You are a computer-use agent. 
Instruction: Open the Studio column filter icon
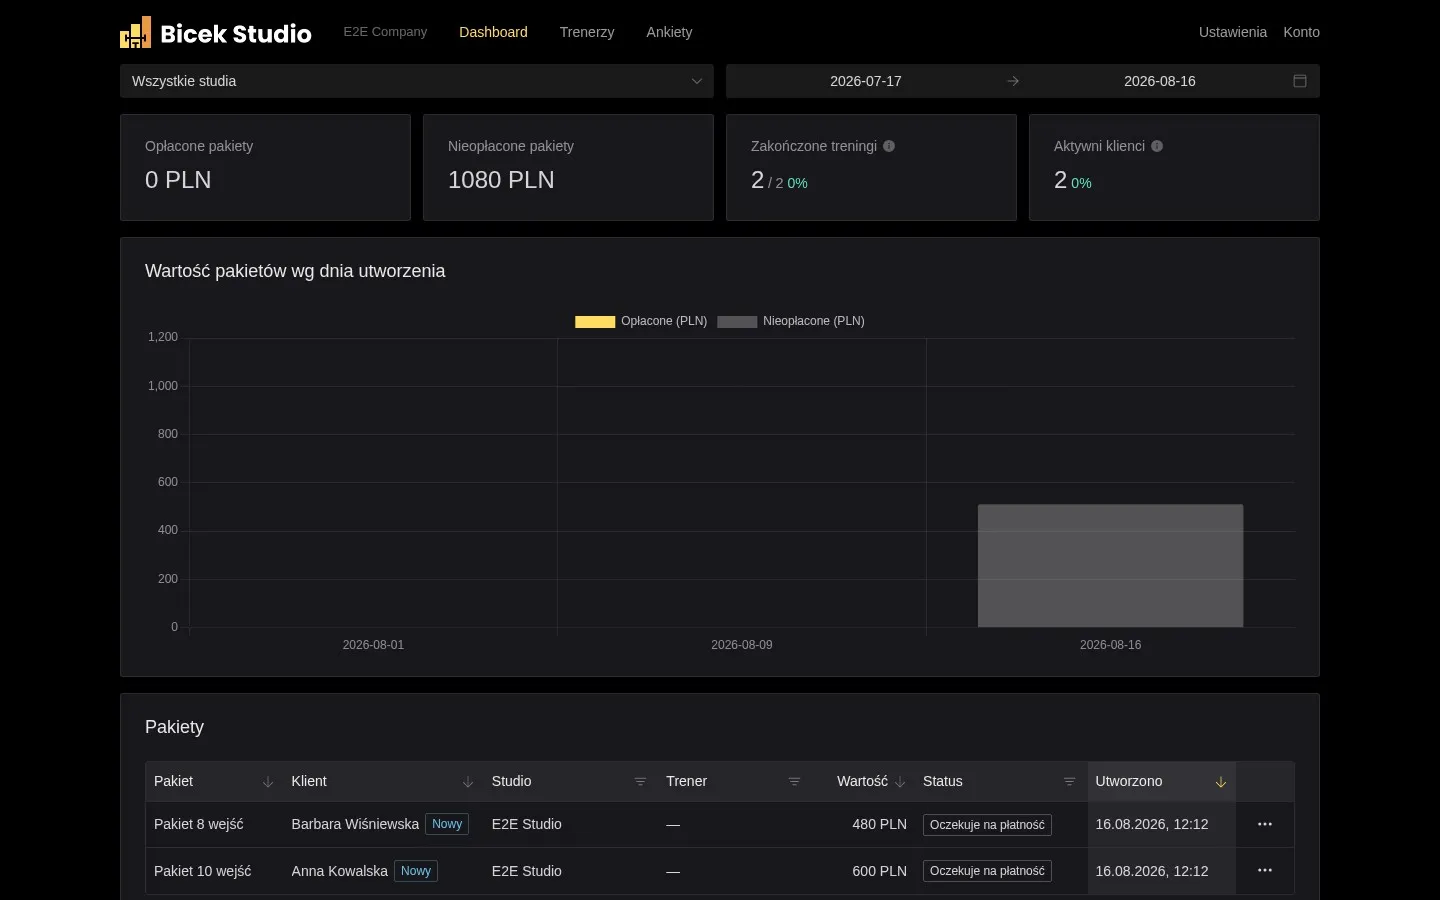[641, 782]
